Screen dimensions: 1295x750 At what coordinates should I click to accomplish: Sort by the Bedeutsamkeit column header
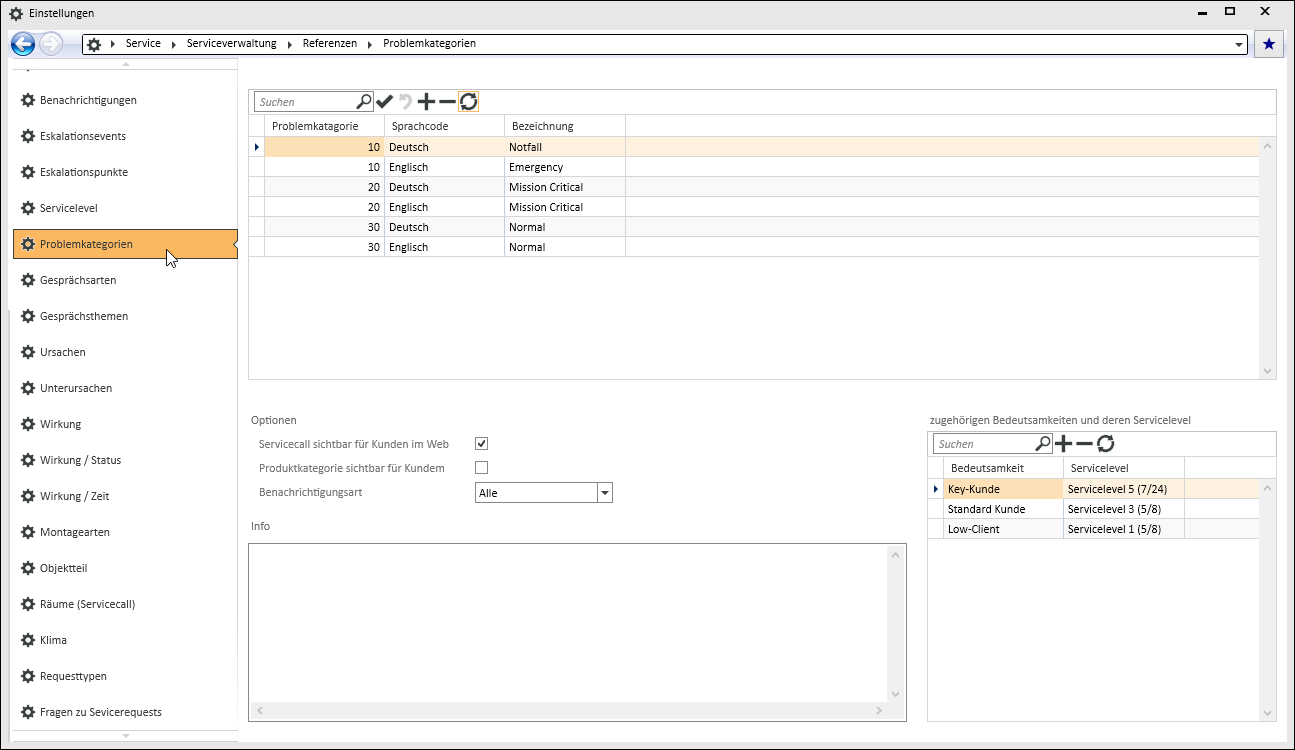point(1003,468)
